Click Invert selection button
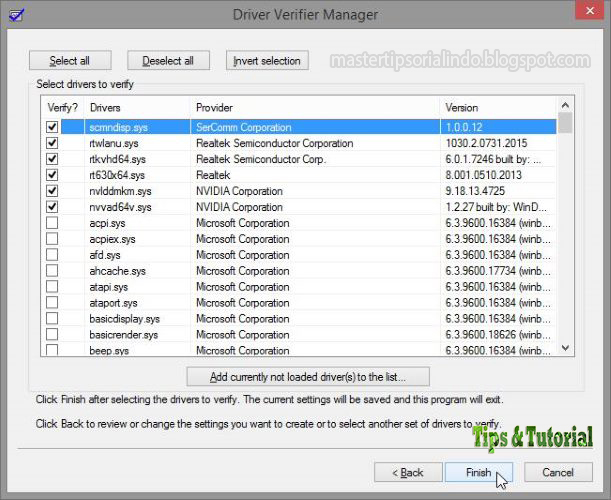The image size is (611, 500). pos(267,60)
